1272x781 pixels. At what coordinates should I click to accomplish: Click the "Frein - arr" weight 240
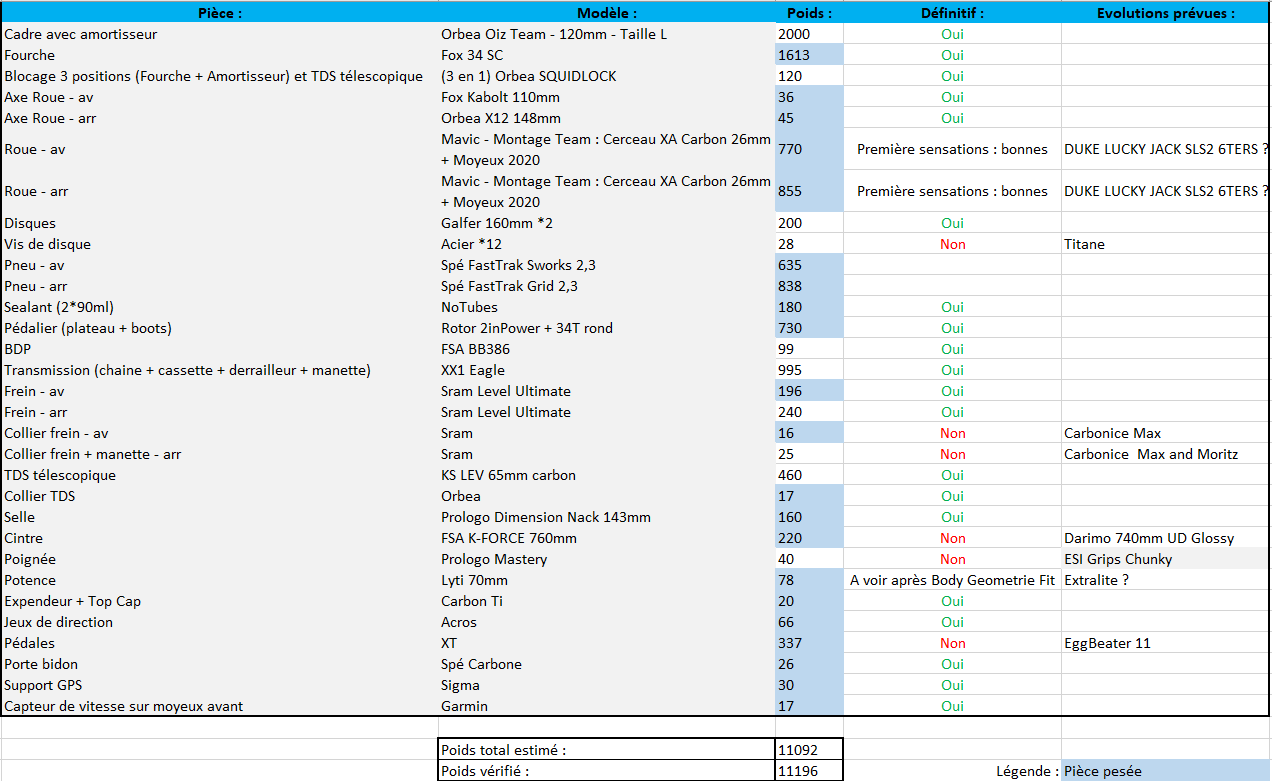point(809,412)
